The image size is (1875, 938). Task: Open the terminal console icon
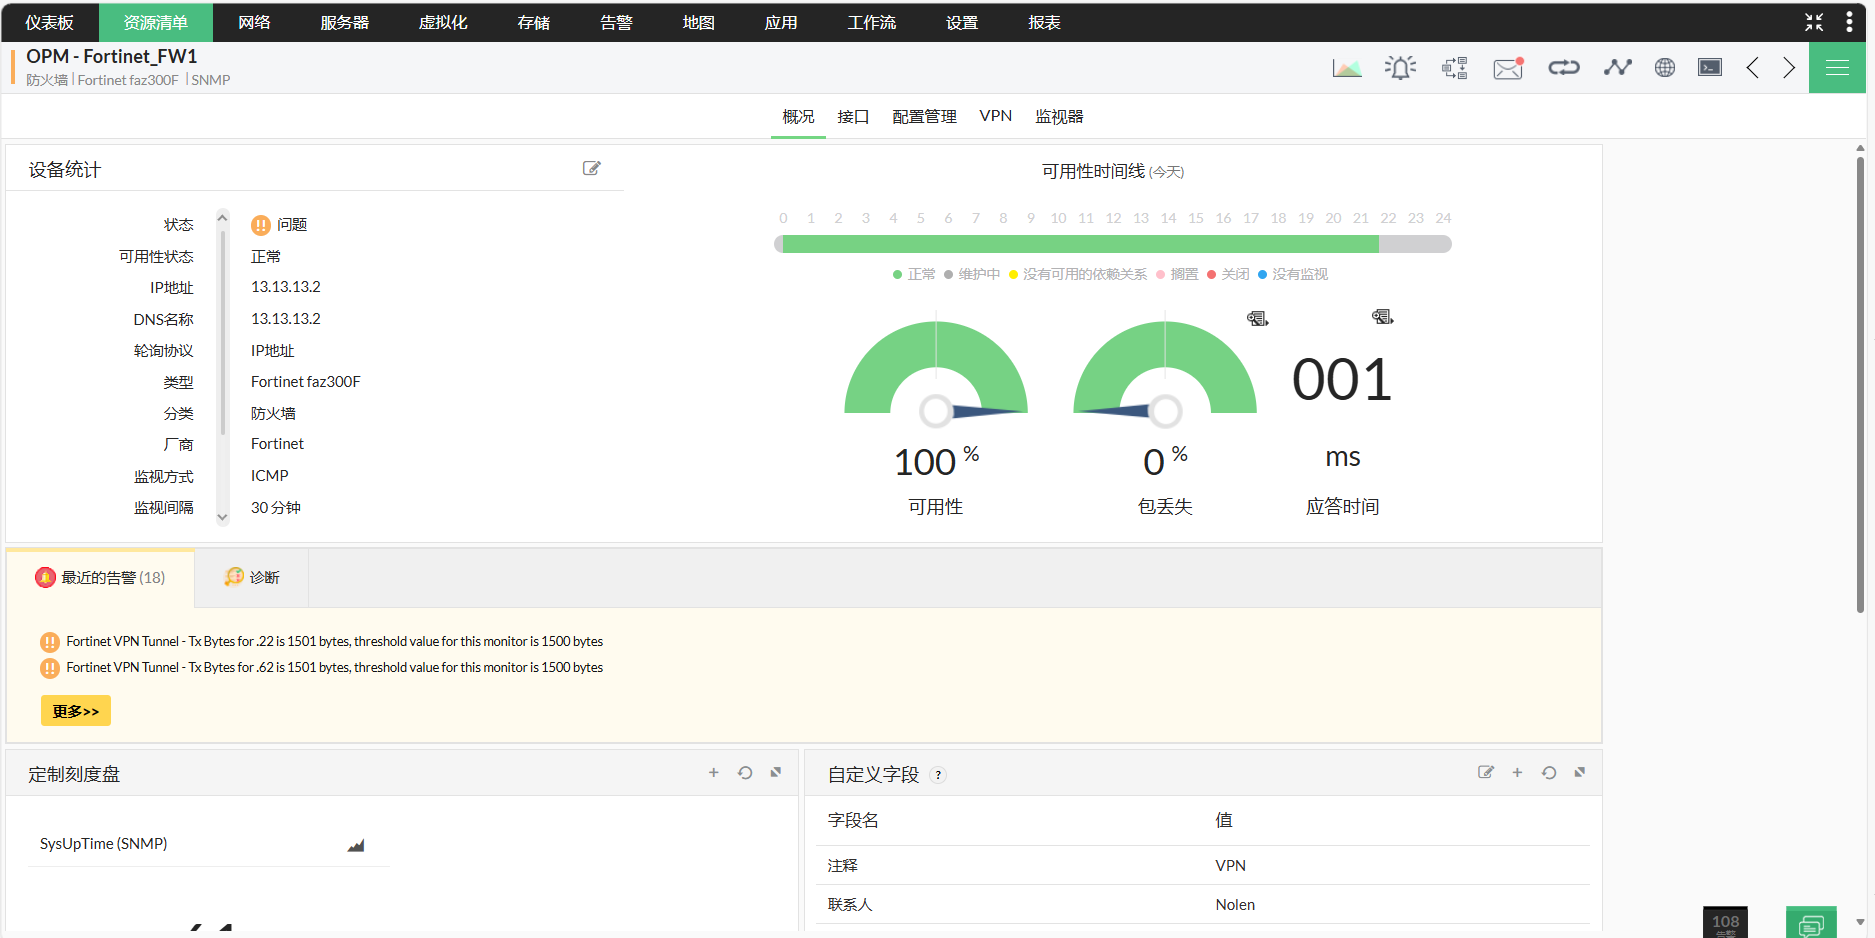[1710, 68]
